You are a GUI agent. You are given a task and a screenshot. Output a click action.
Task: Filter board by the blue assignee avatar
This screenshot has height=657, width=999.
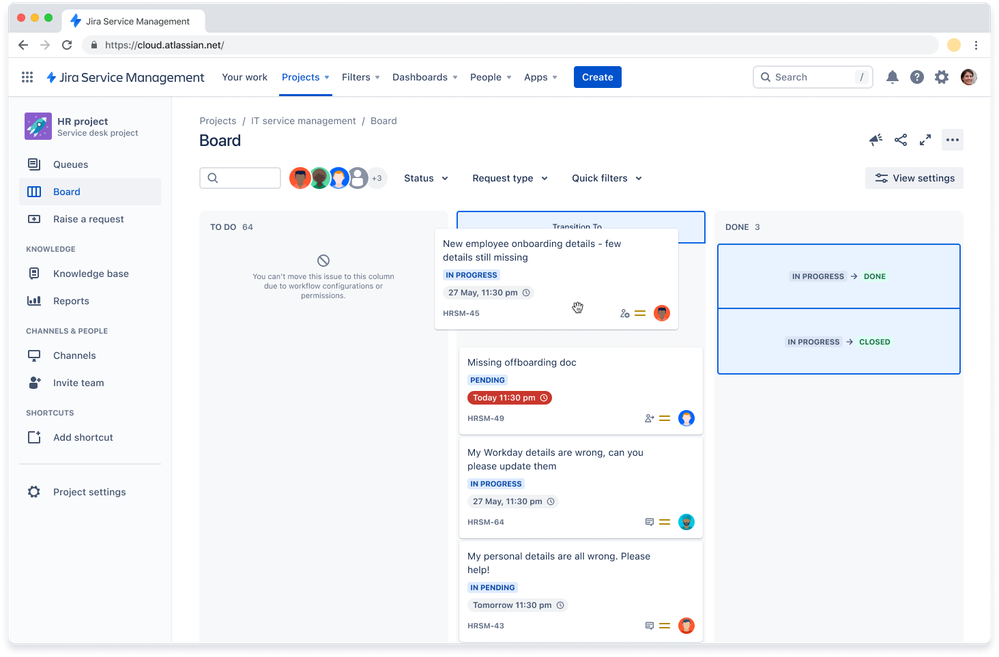click(x=338, y=178)
